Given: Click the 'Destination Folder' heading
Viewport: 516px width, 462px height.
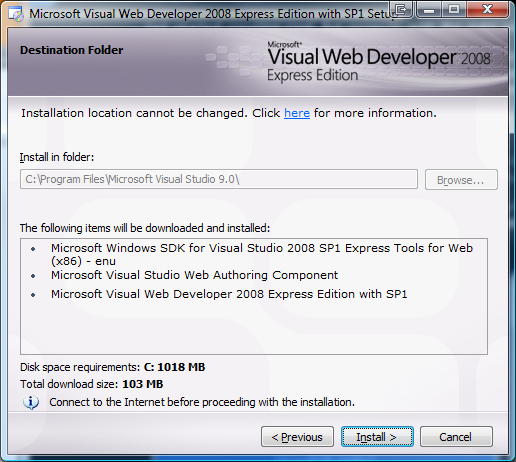Looking at the screenshot, I should pyautogui.click(x=72, y=50).
